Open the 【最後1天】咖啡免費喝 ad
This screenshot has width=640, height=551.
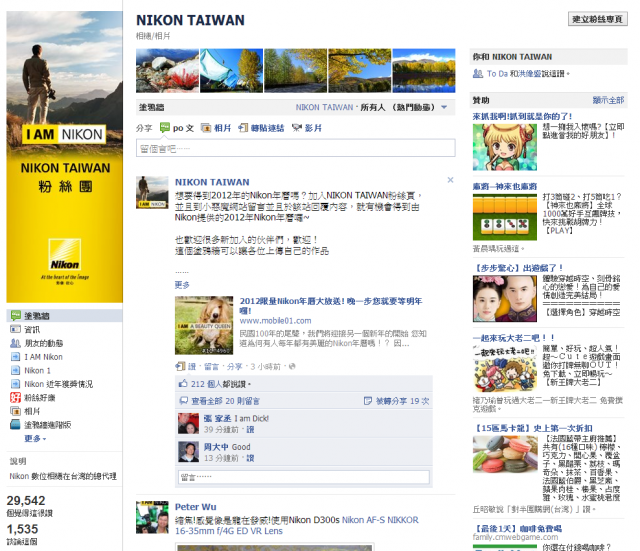(517, 529)
